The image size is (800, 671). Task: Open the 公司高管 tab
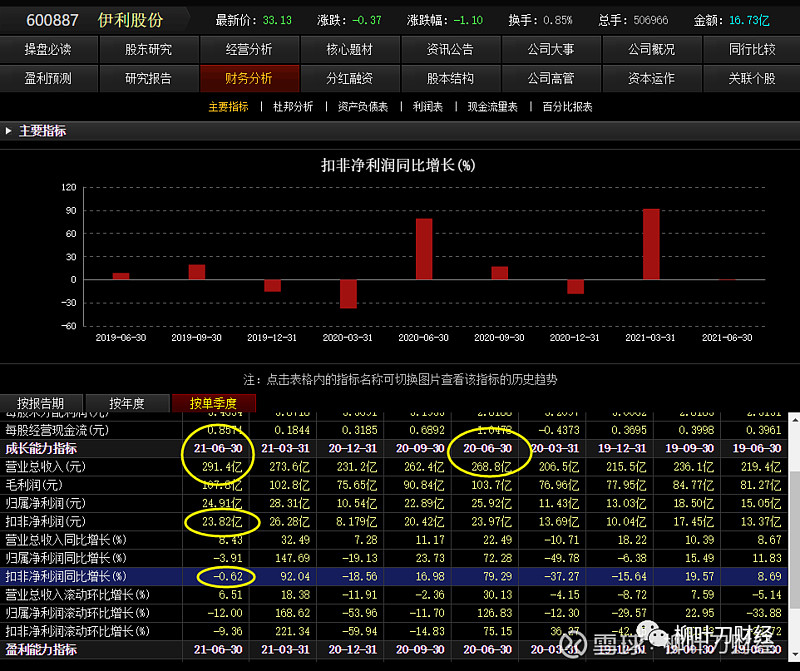tap(551, 79)
